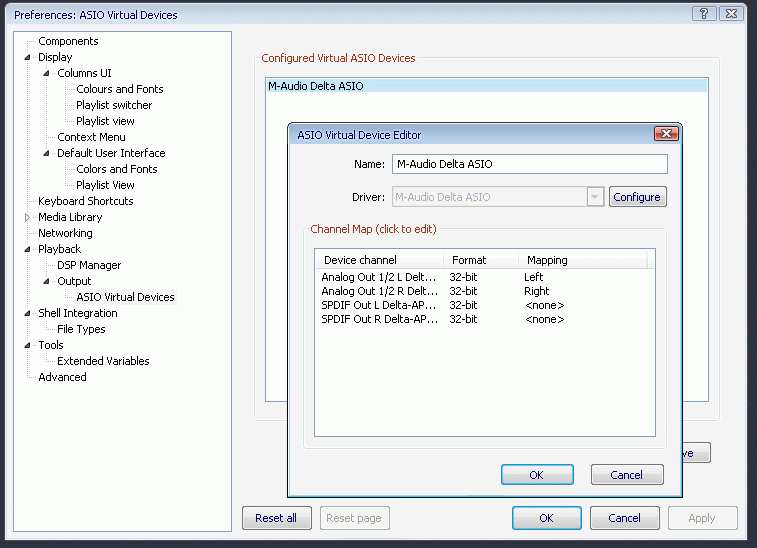Collapse the Shell Integration node
Screen dimensions: 757x548
[x=28, y=313]
